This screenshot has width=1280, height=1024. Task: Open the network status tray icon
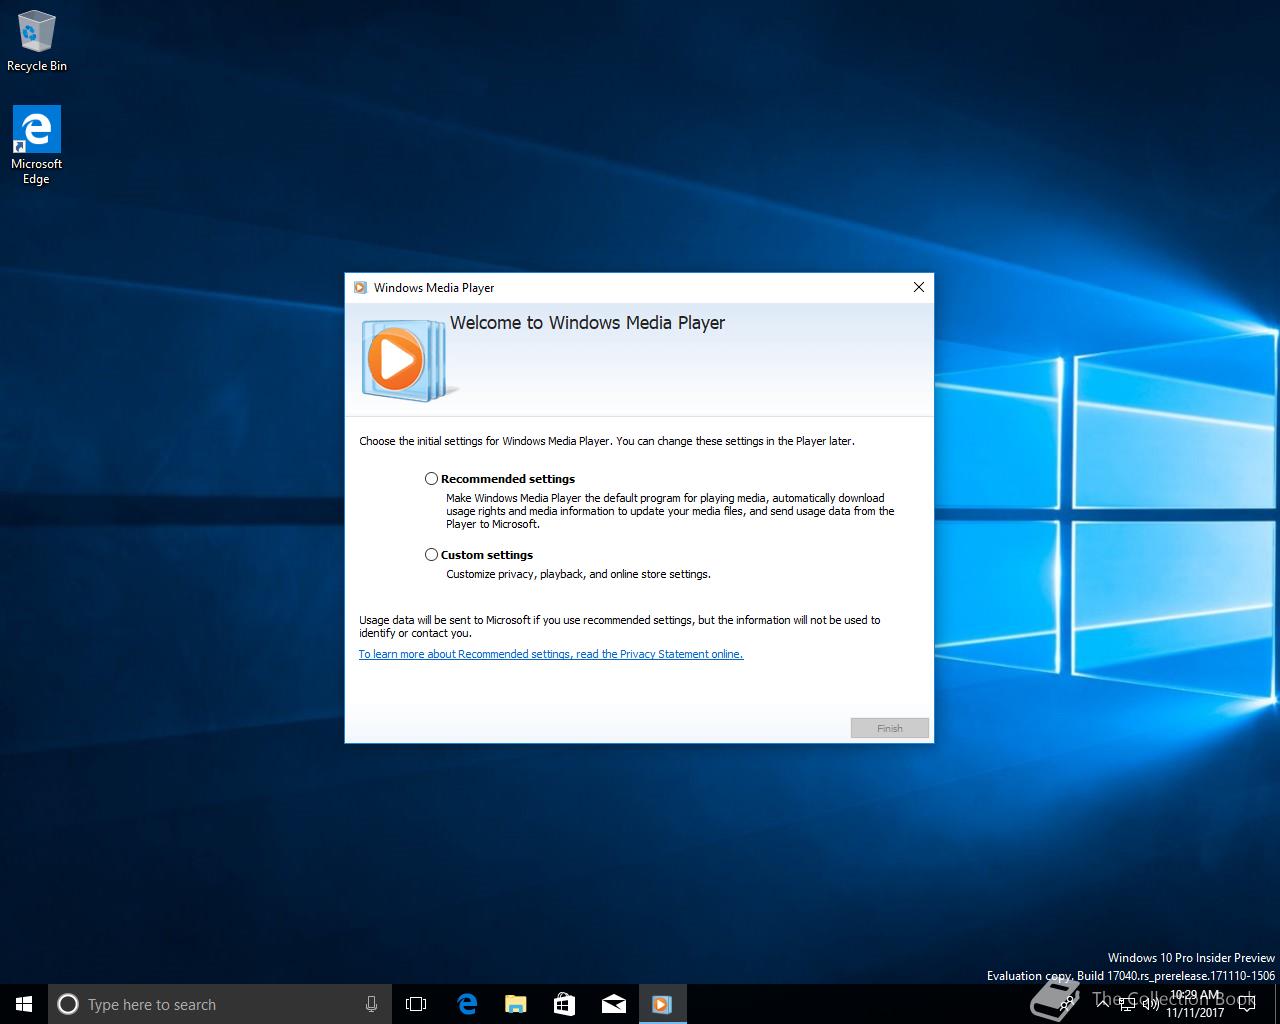(1127, 1004)
